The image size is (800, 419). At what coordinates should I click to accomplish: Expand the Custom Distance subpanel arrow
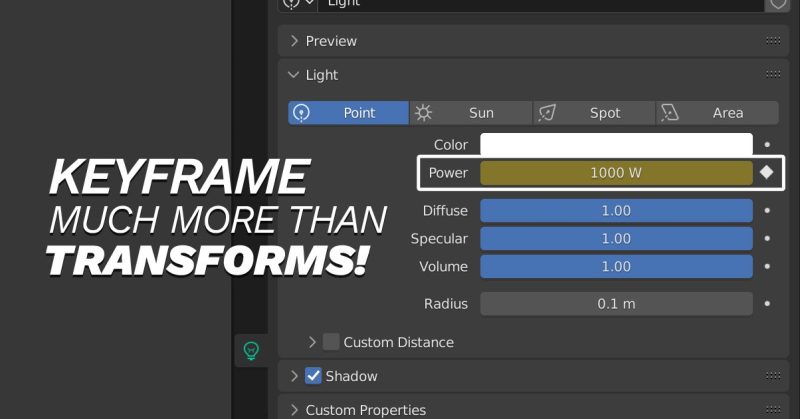click(x=312, y=342)
